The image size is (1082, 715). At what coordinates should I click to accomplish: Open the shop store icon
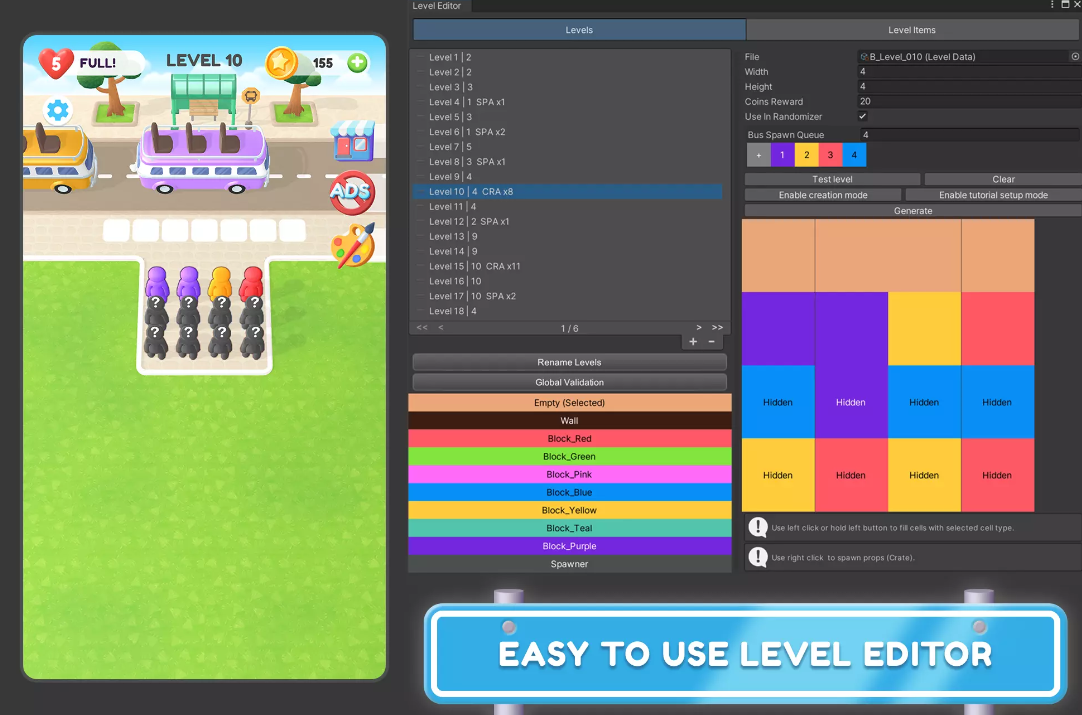pyautogui.click(x=352, y=142)
